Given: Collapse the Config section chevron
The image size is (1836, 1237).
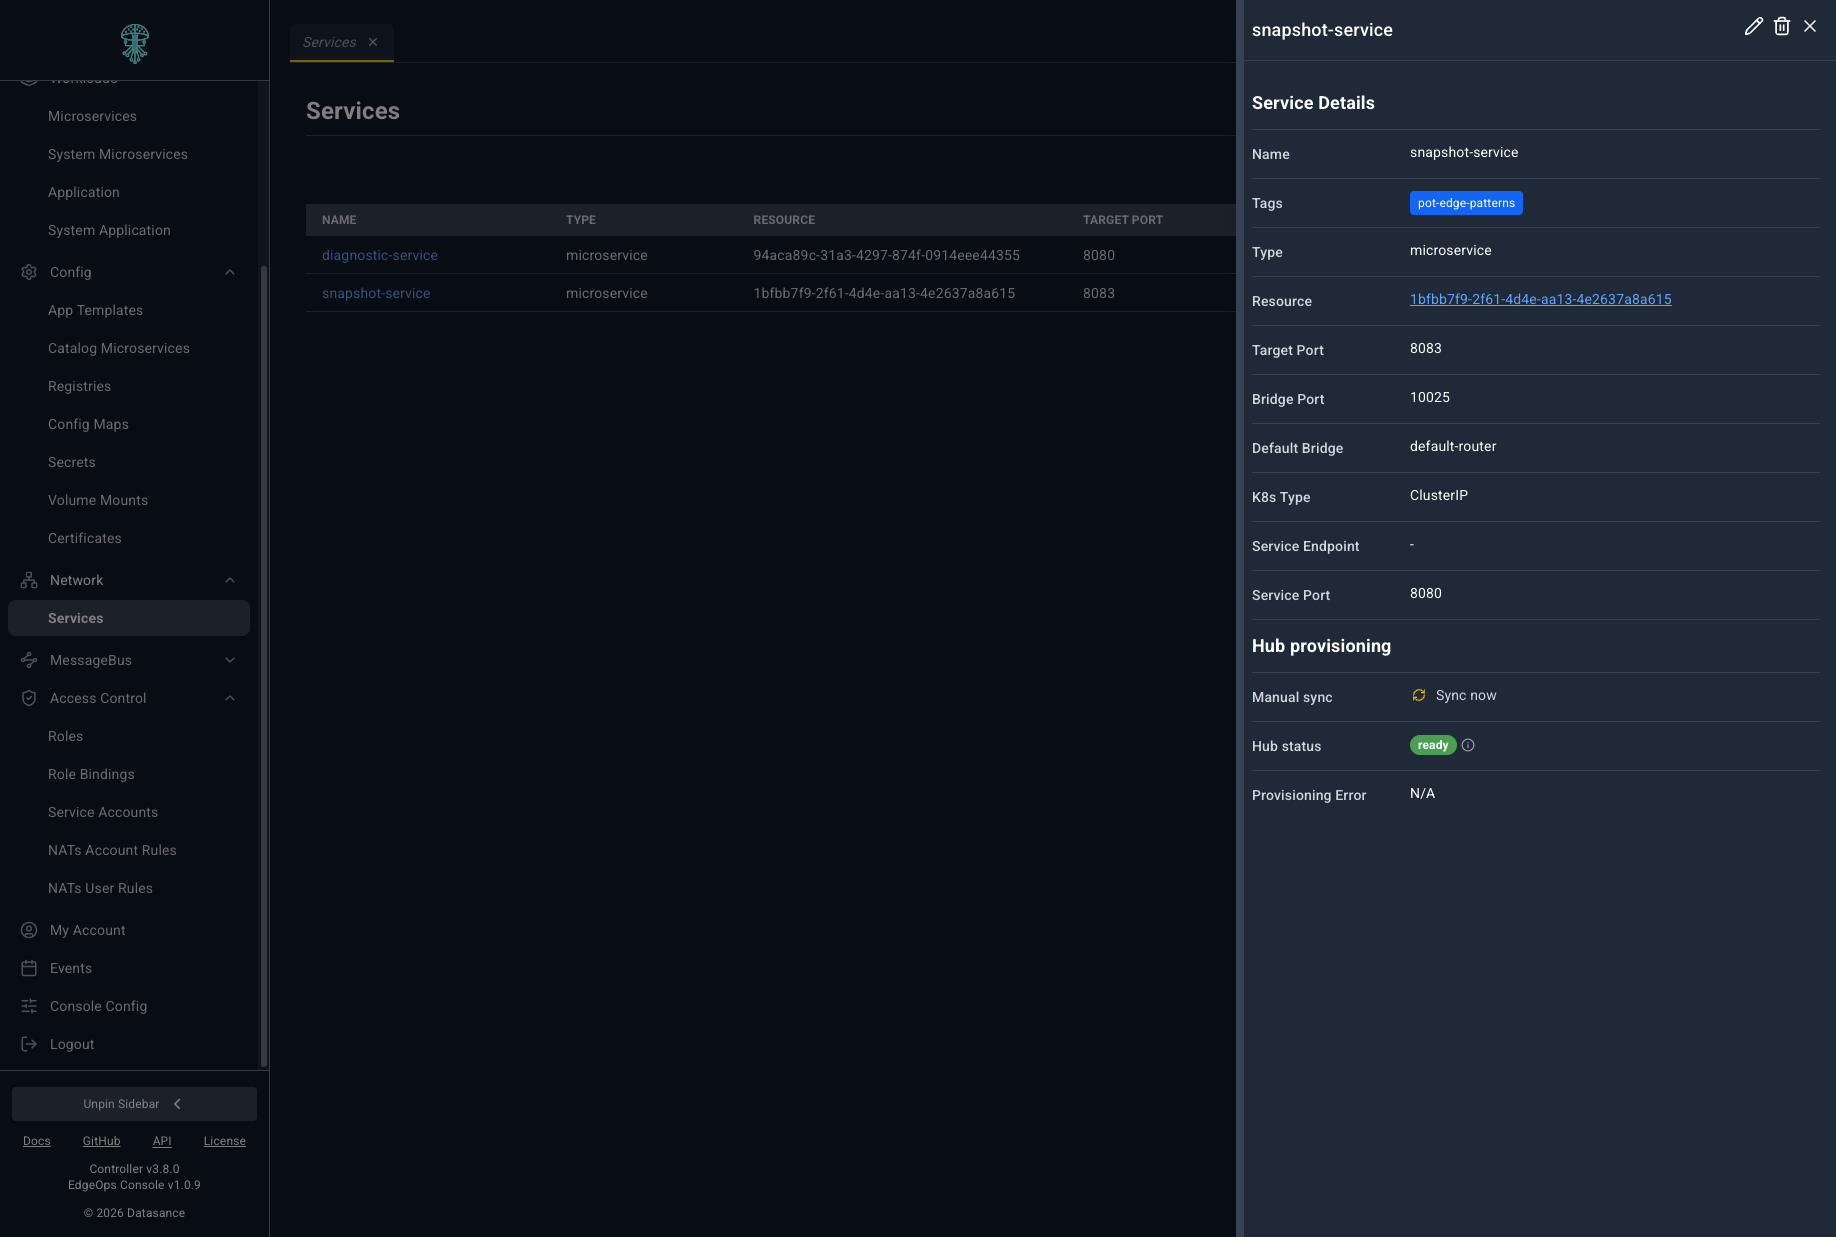Looking at the screenshot, I should click(230, 272).
